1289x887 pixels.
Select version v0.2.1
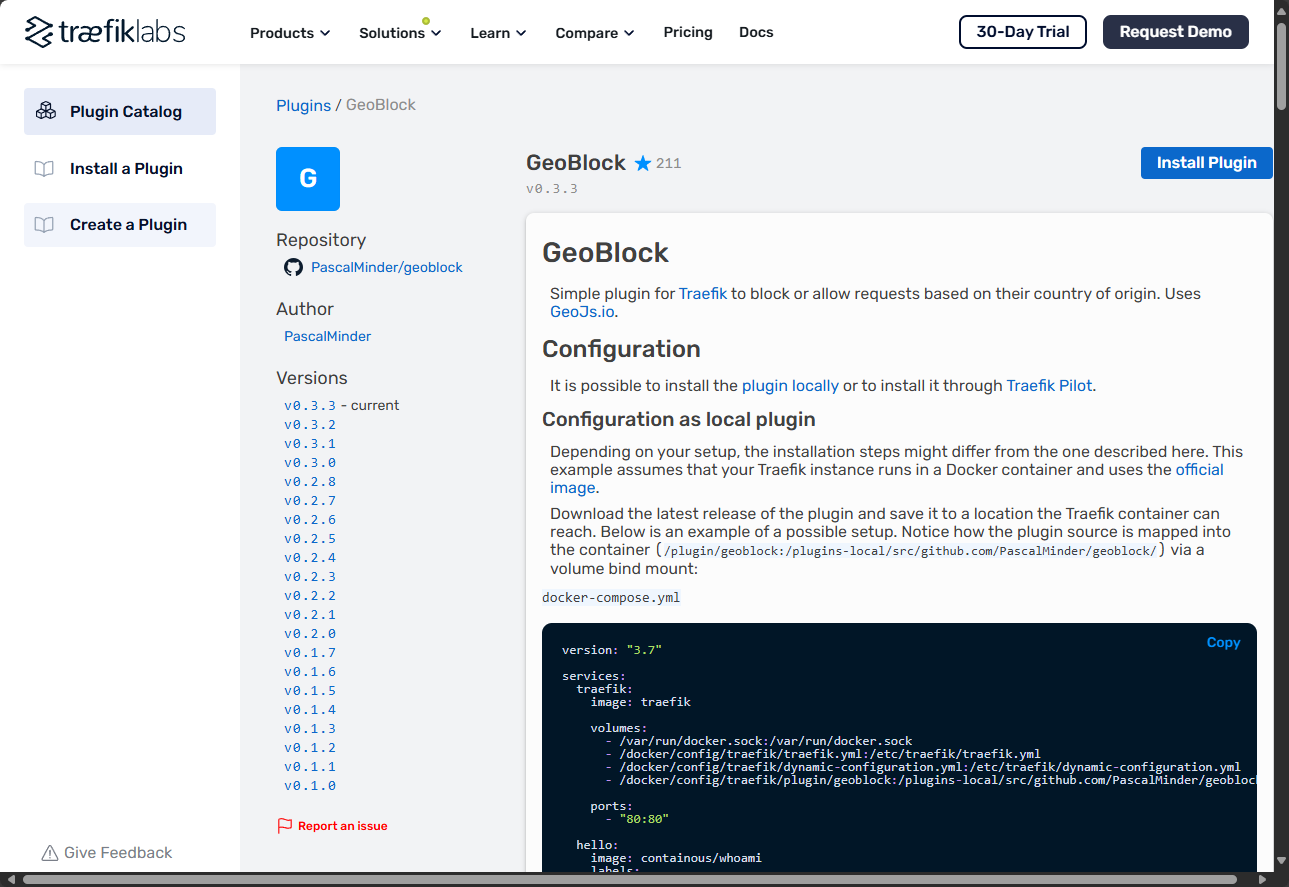[x=310, y=614]
